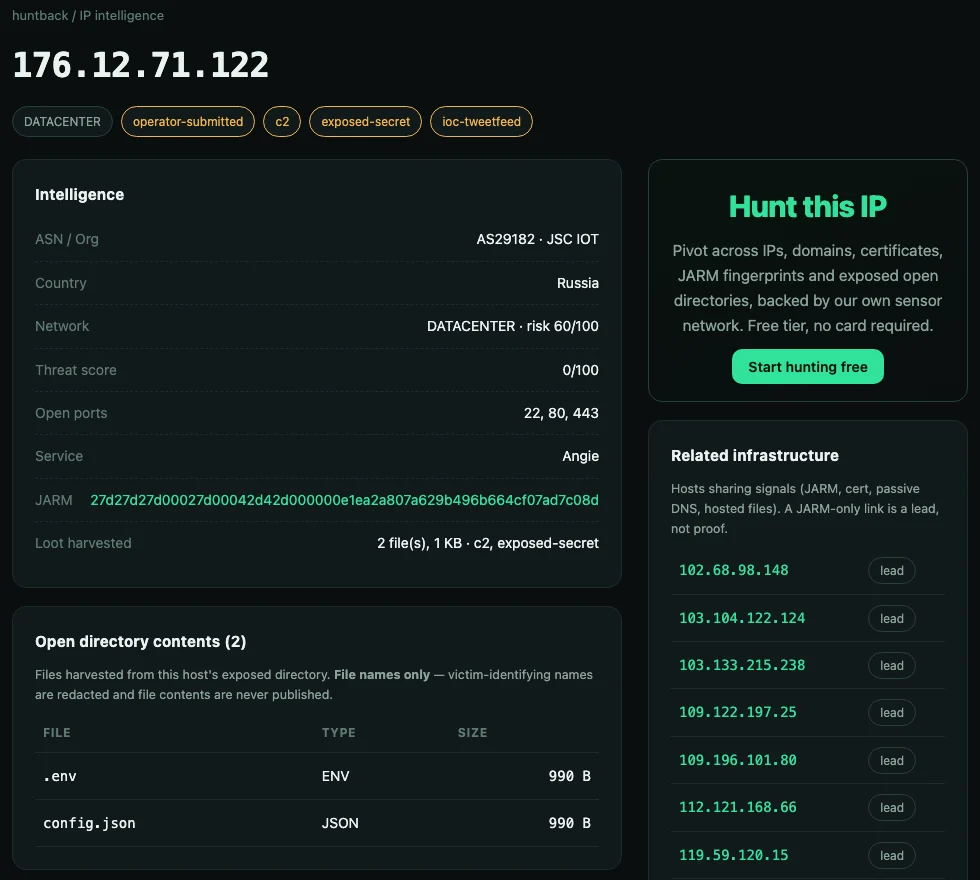Select the 0/100 threat score value
Viewport: 980px width, 880px height.
580,370
